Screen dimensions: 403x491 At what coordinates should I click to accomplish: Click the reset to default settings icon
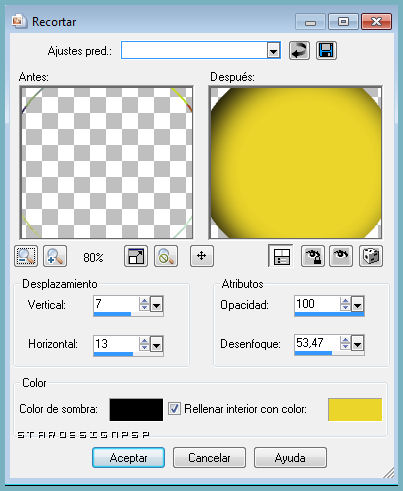coord(299,51)
